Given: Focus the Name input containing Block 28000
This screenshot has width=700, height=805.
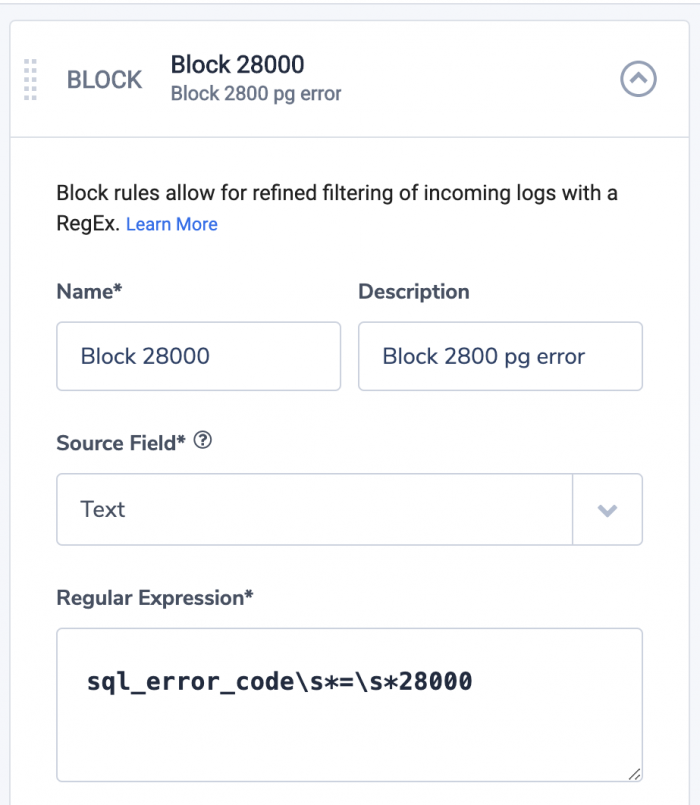Looking at the screenshot, I should coord(198,356).
